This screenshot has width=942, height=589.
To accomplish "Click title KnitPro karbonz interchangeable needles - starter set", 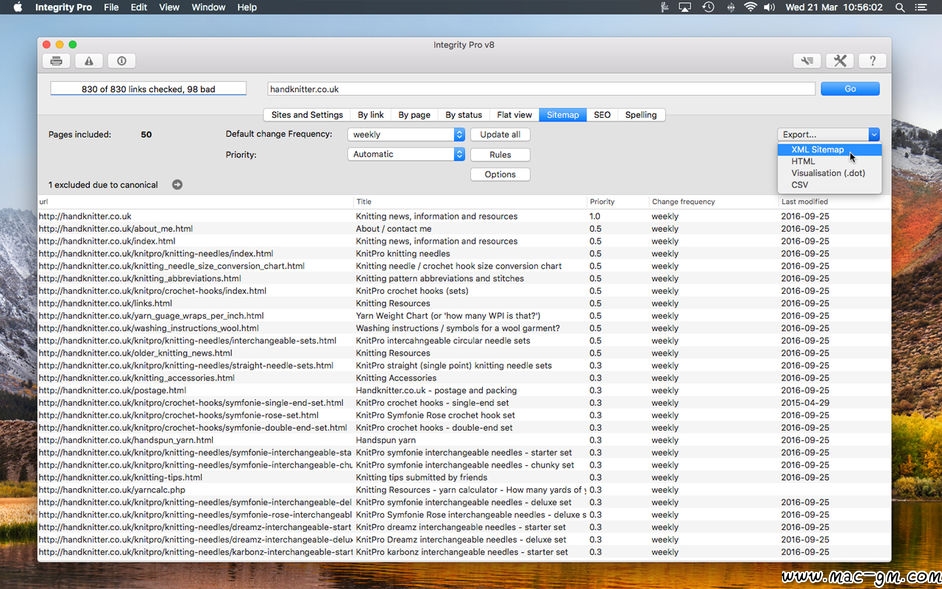I will 461,552.
